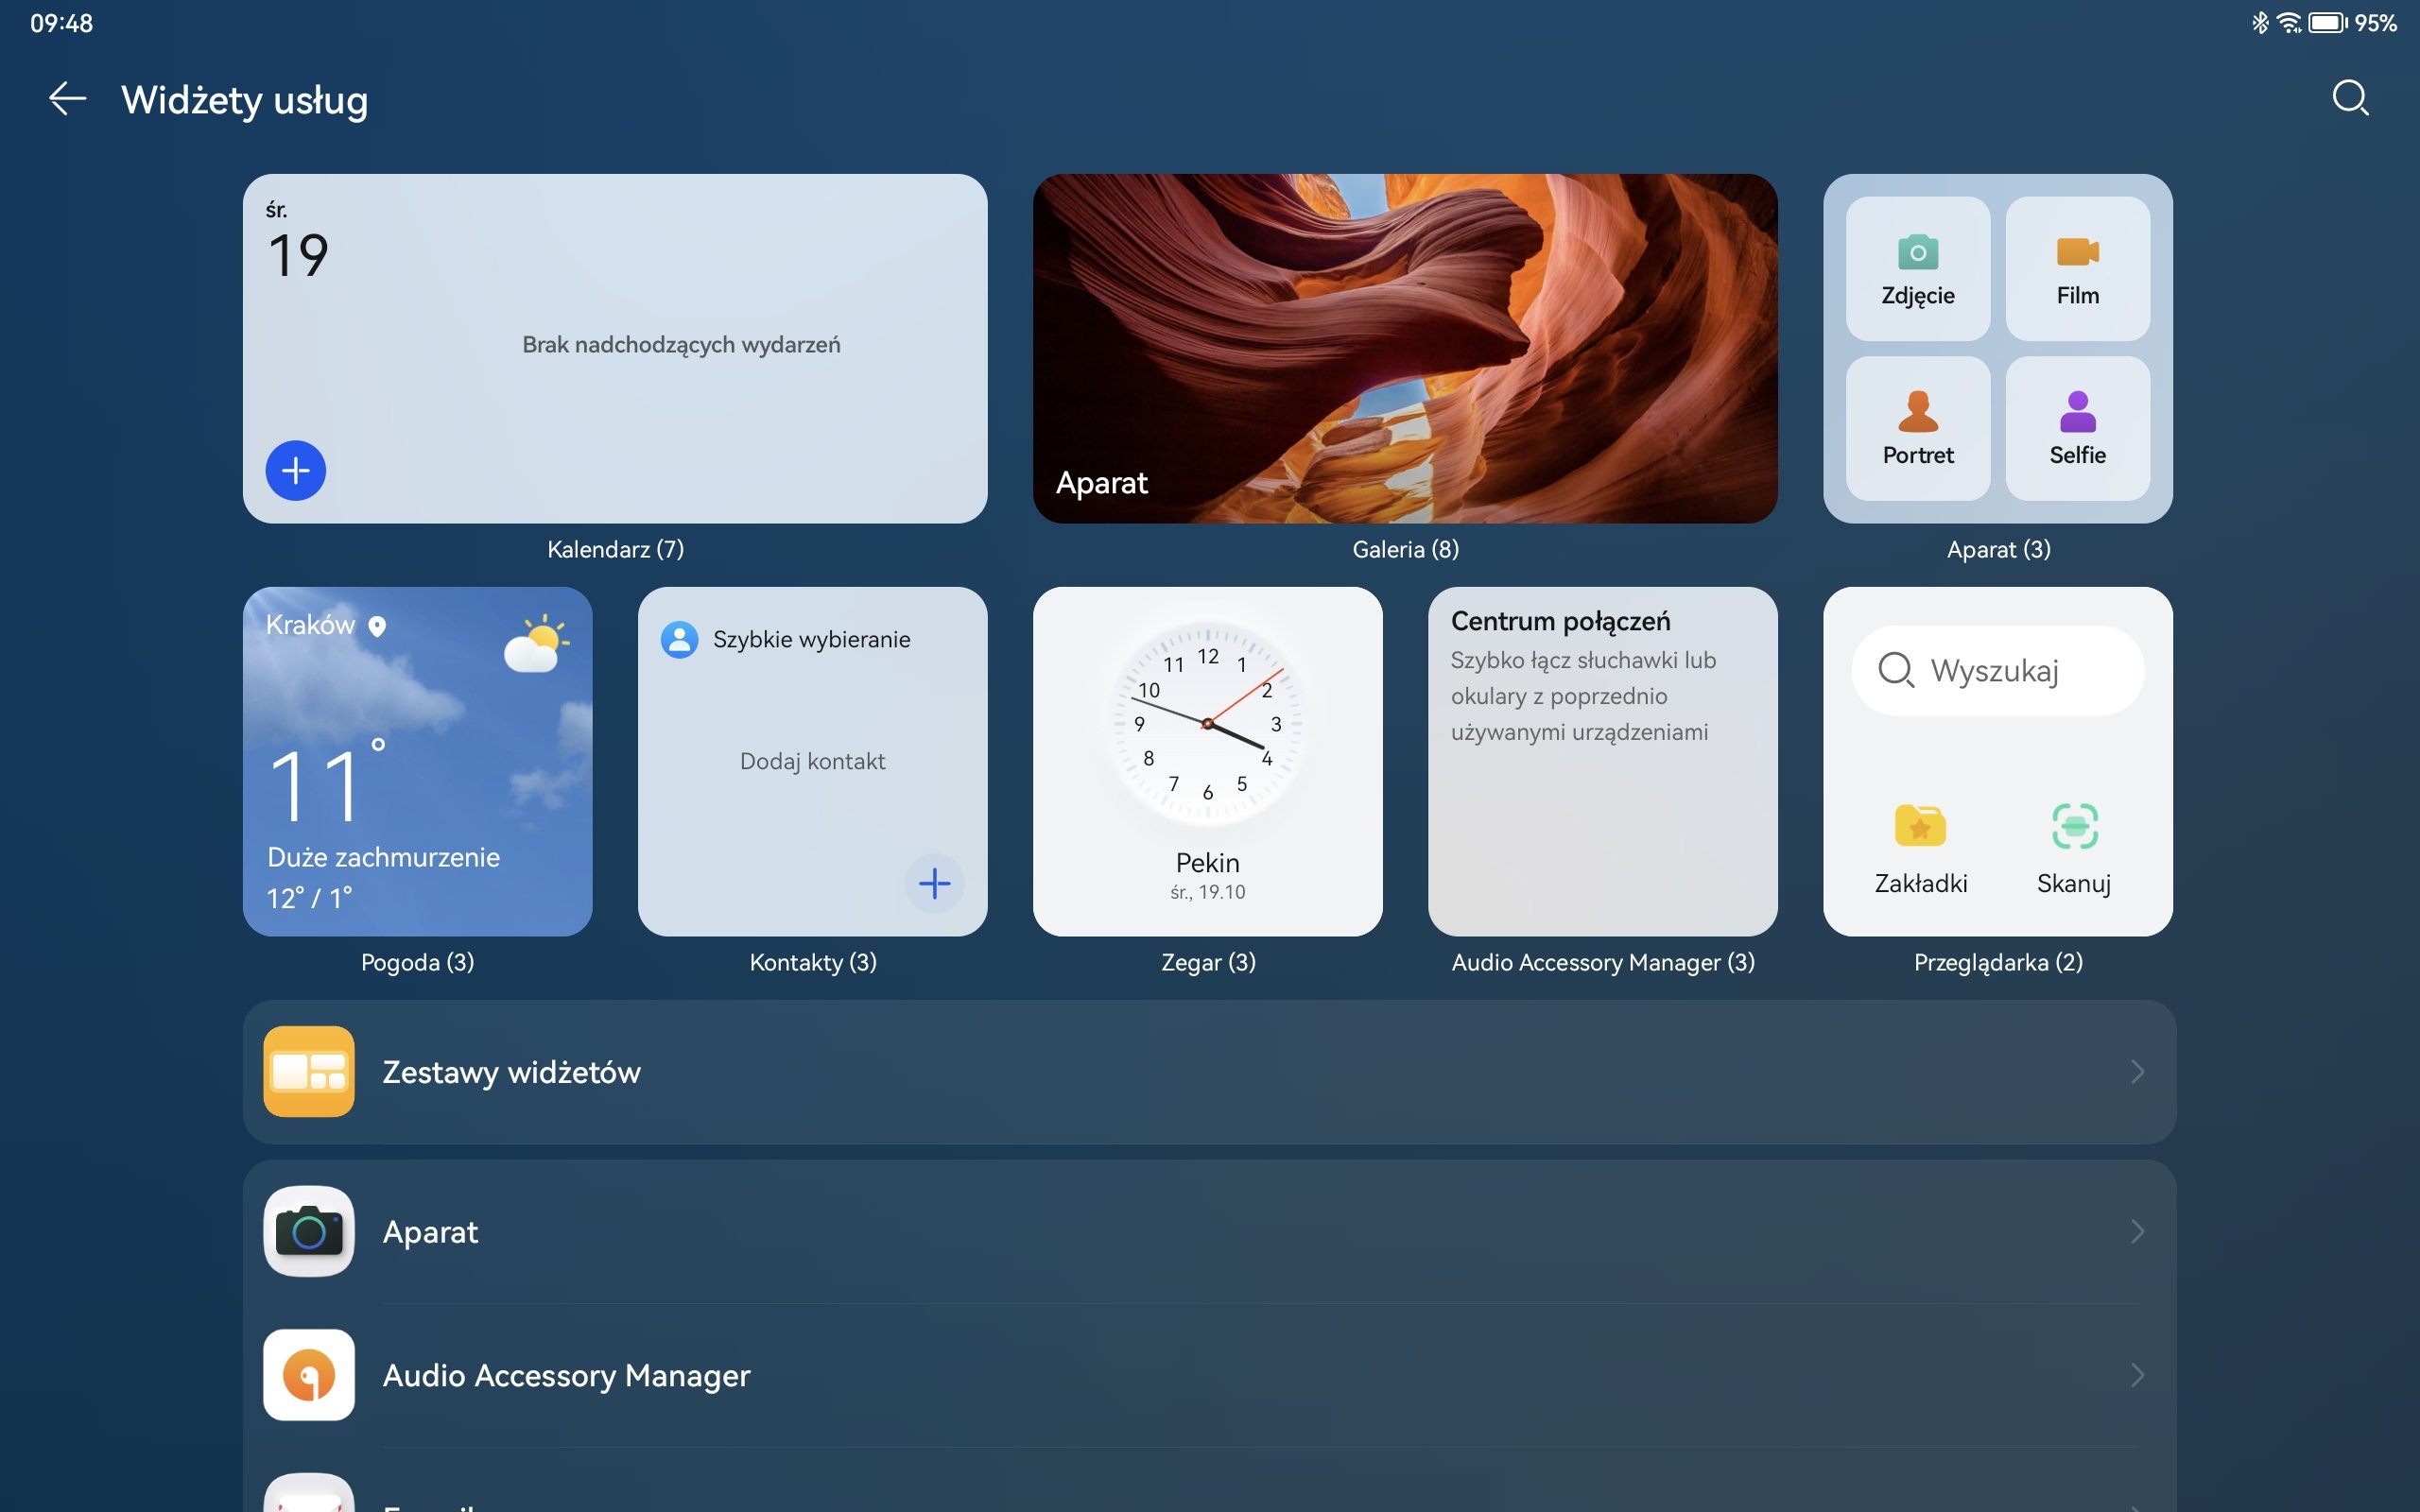Tap the Wyszukaj search field in browser widget
This screenshot has width=2420, height=1512.
click(x=1997, y=670)
